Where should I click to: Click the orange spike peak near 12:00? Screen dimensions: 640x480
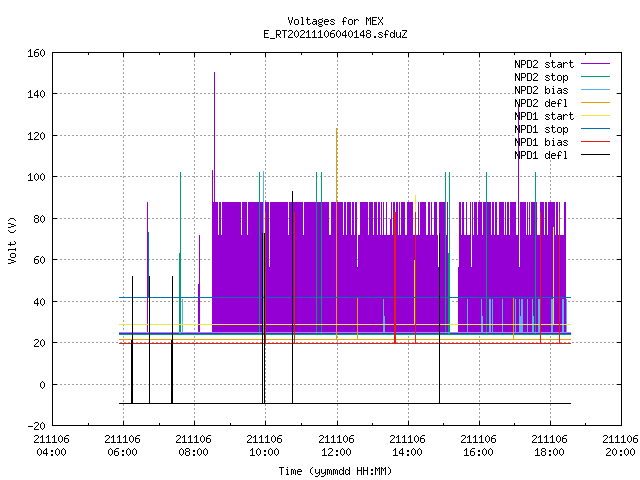[x=337, y=129]
